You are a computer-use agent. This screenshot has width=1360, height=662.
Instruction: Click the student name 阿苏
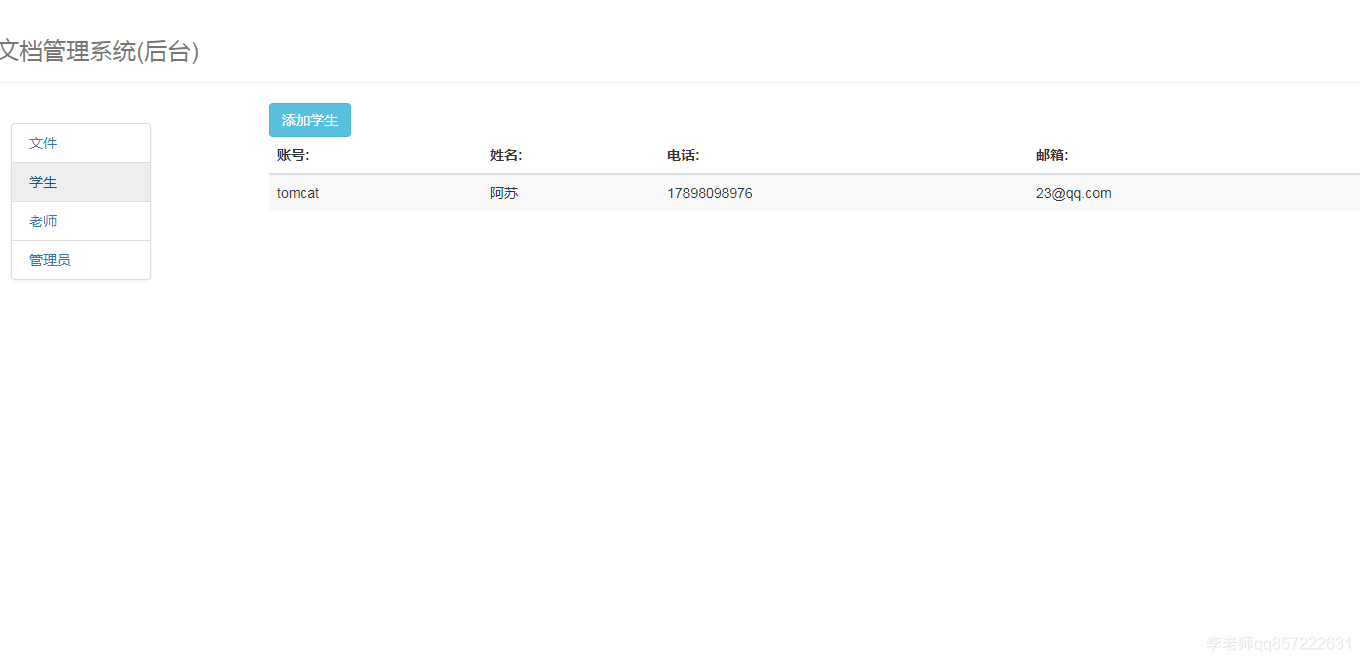(504, 193)
